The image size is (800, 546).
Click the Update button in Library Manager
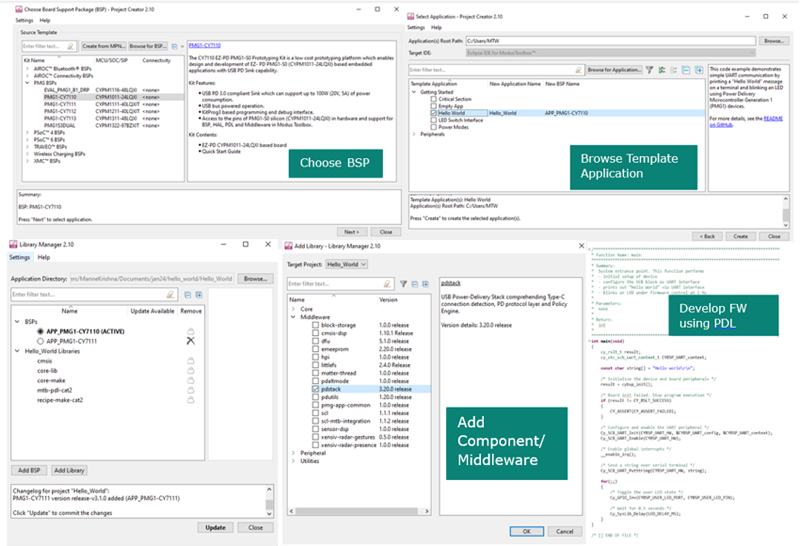(215, 528)
